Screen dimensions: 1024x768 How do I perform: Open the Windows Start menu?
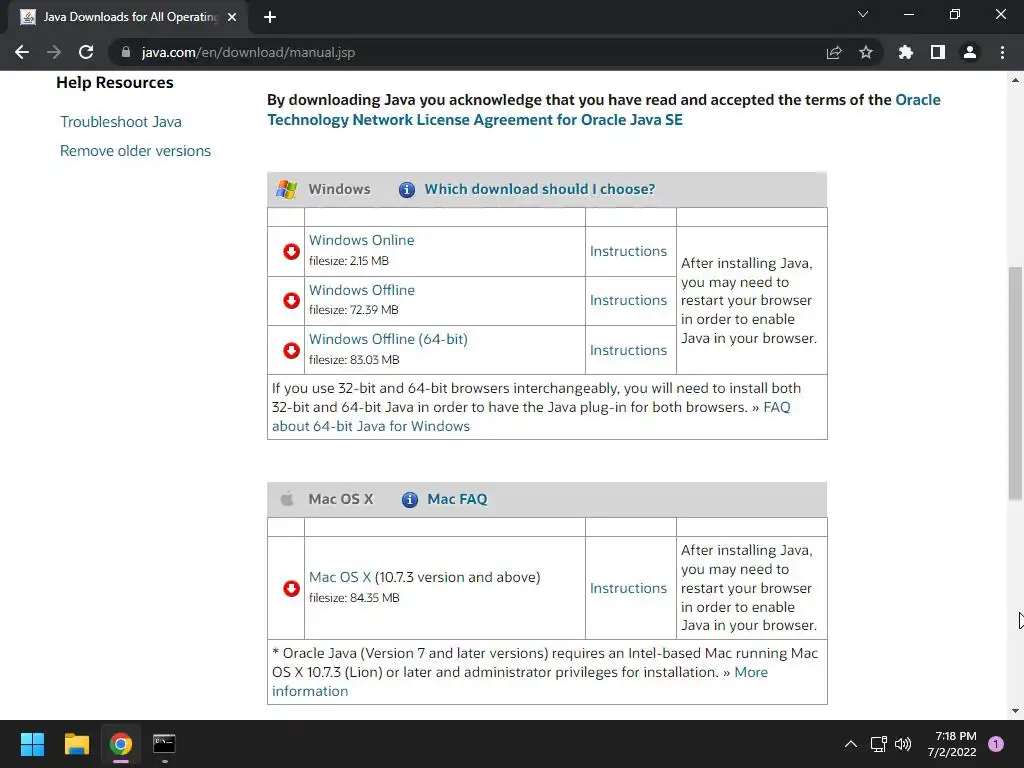pos(32,744)
